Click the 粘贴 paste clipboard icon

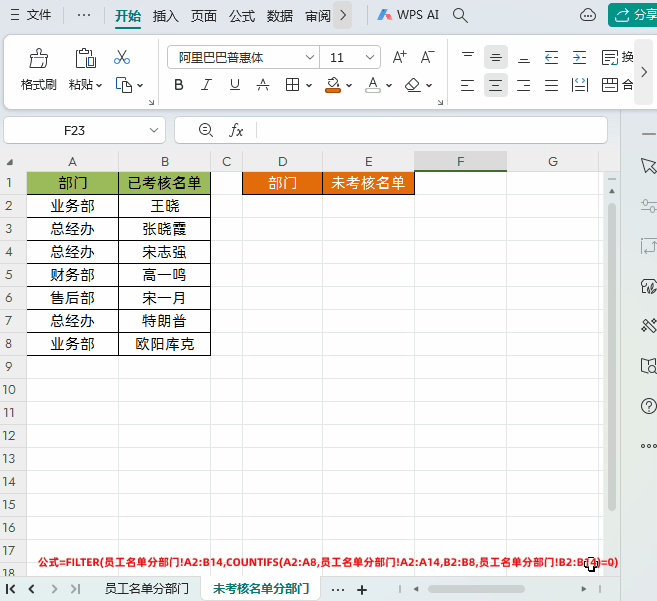[x=85, y=58]
